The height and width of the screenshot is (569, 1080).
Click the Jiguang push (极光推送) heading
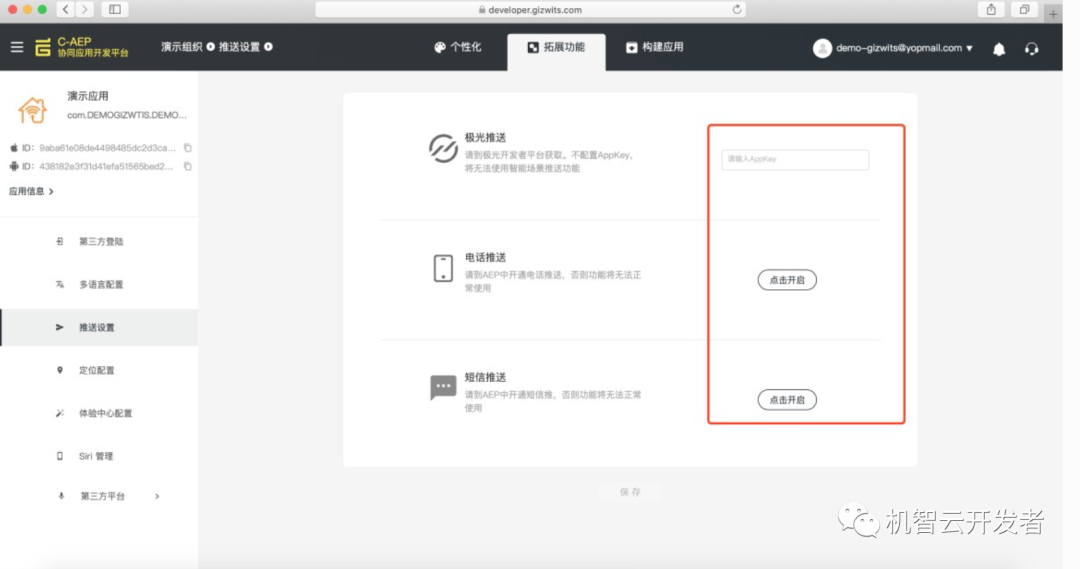coord(486,138)
